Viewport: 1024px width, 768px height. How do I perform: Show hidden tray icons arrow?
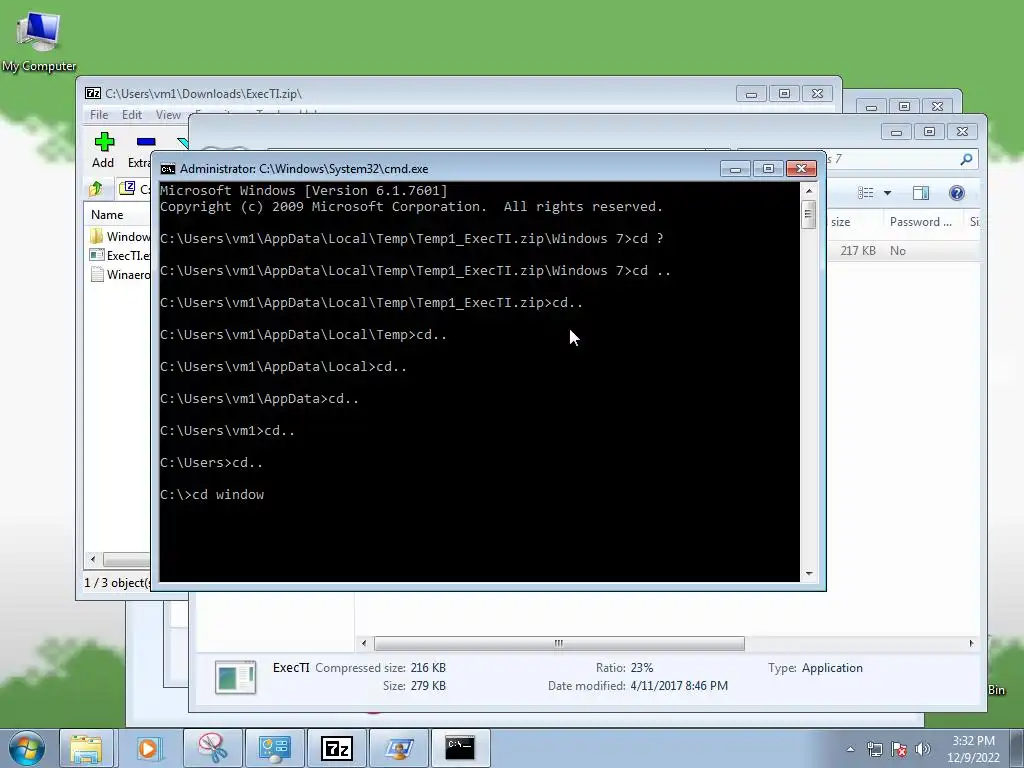coord(850,749)
